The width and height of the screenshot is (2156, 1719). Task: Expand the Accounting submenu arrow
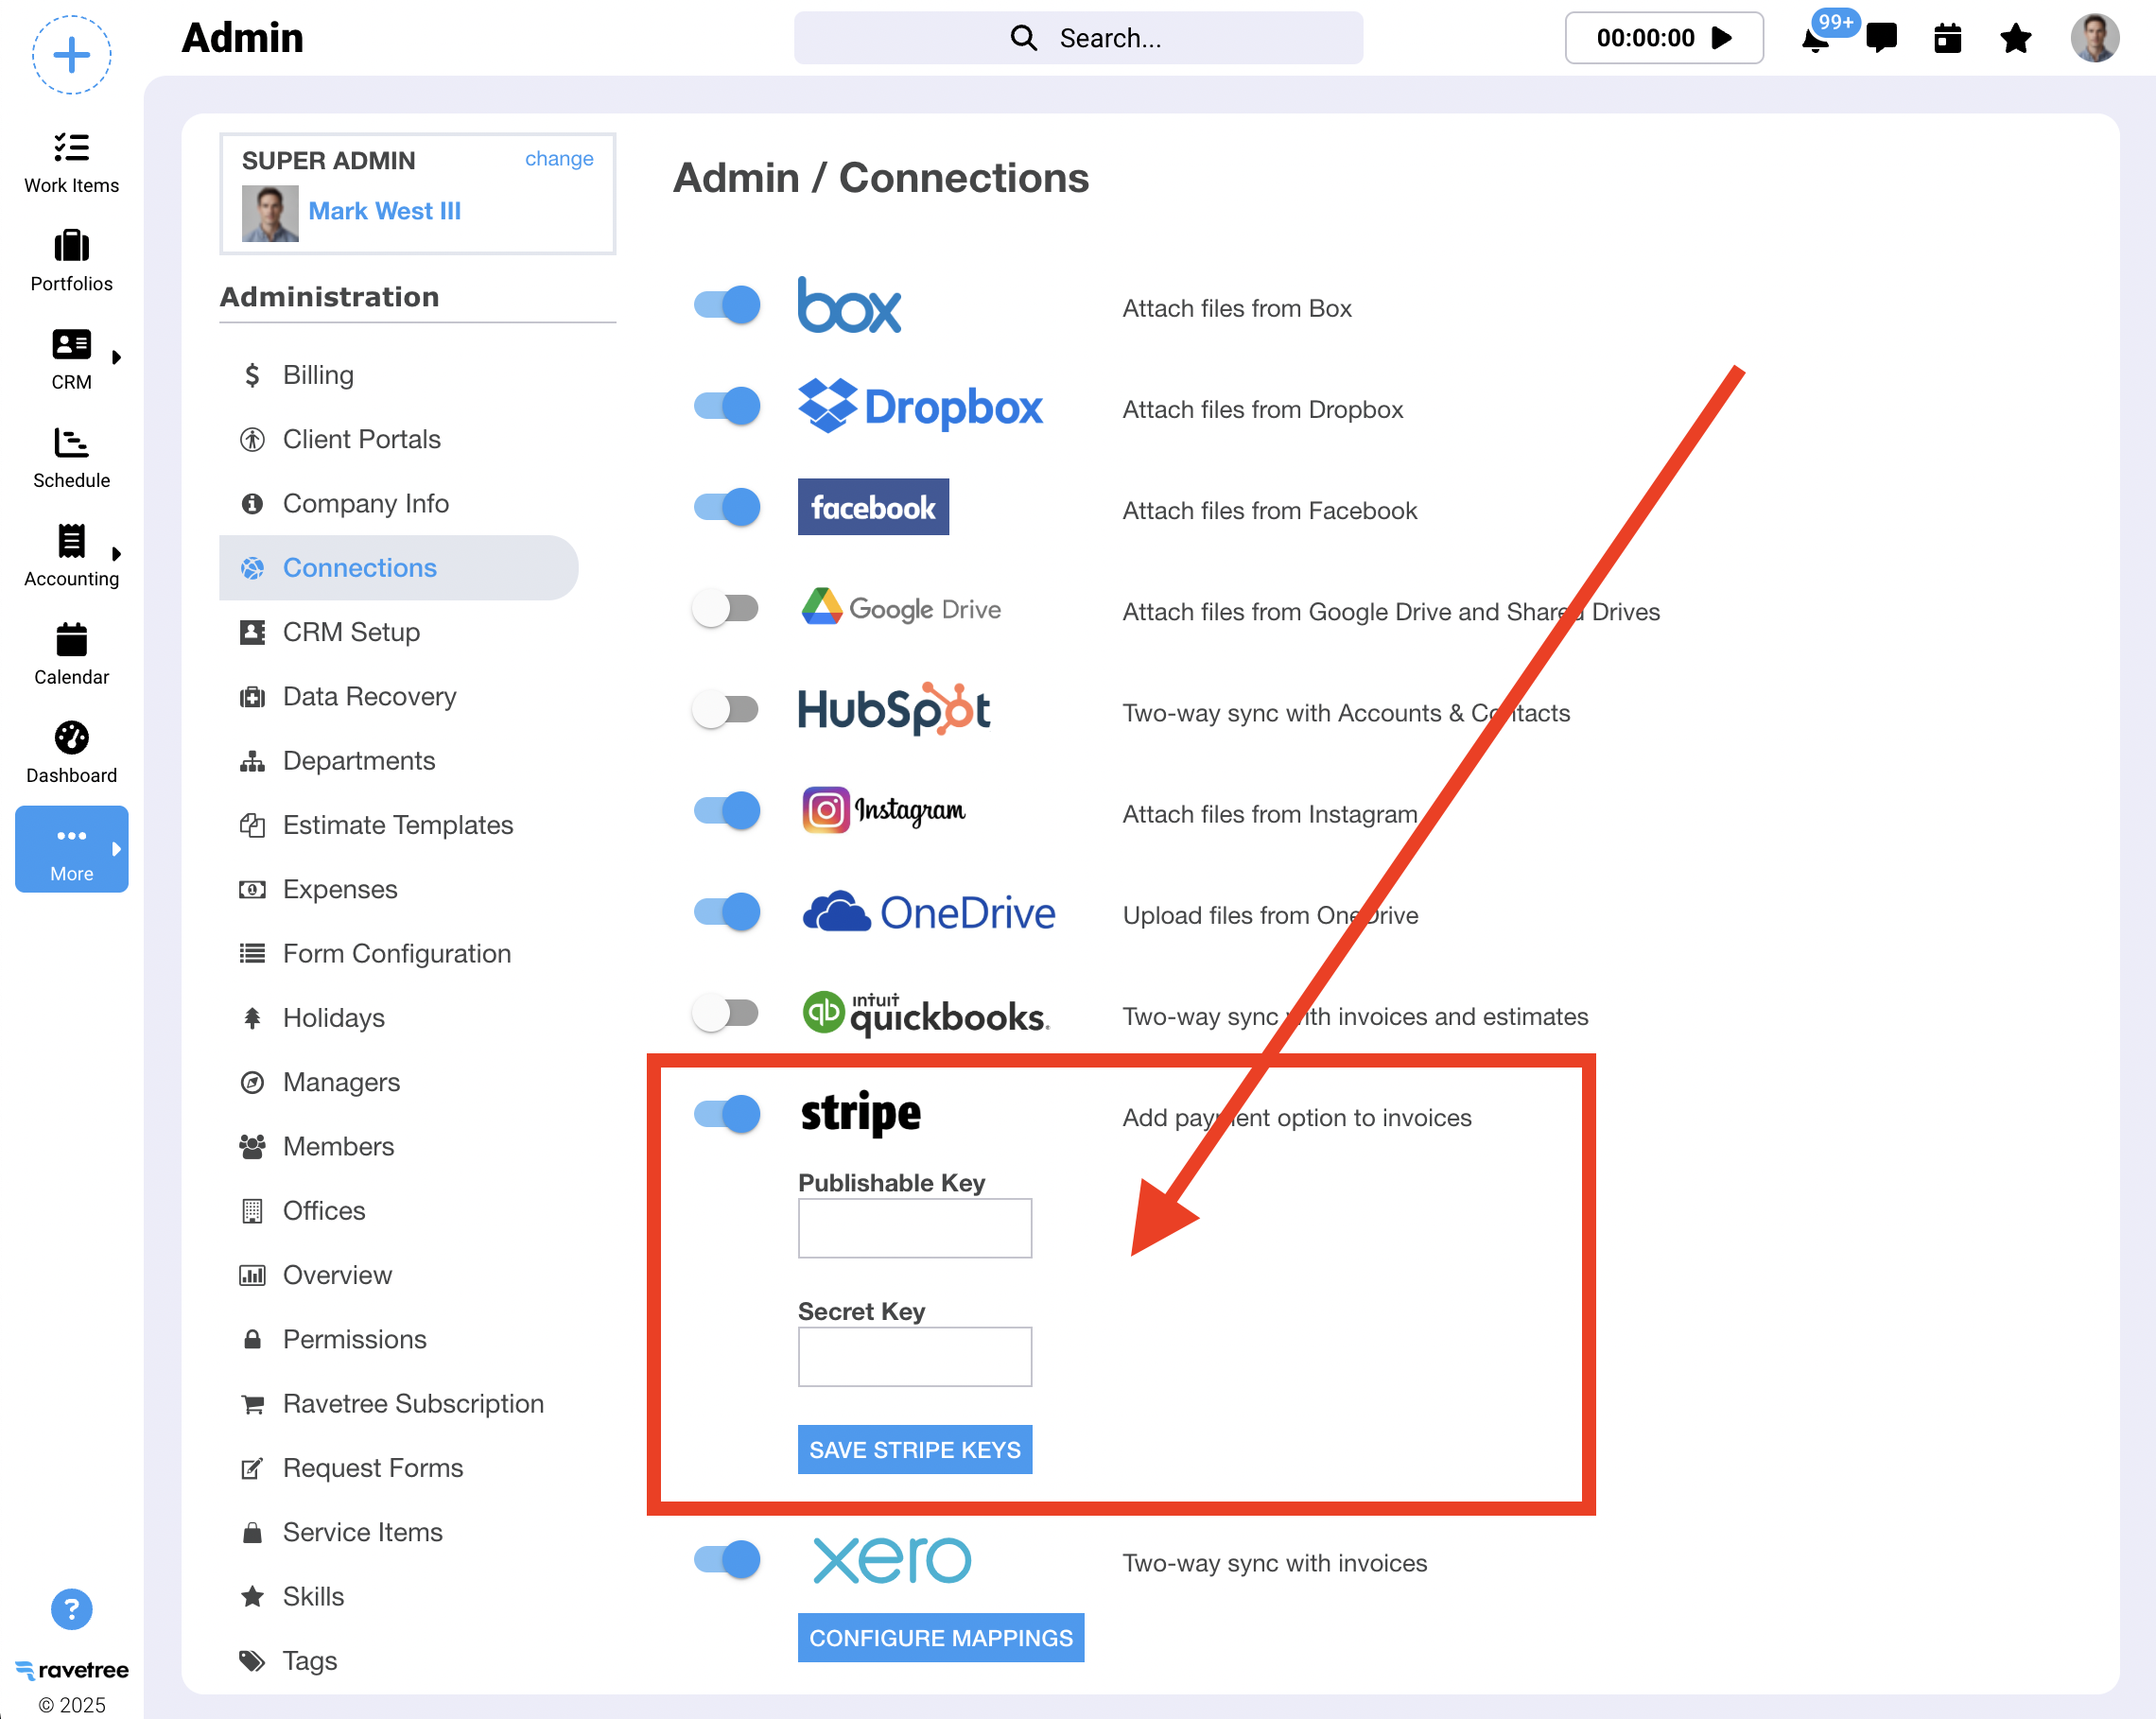pyautogui.click(x=117, y=554)
